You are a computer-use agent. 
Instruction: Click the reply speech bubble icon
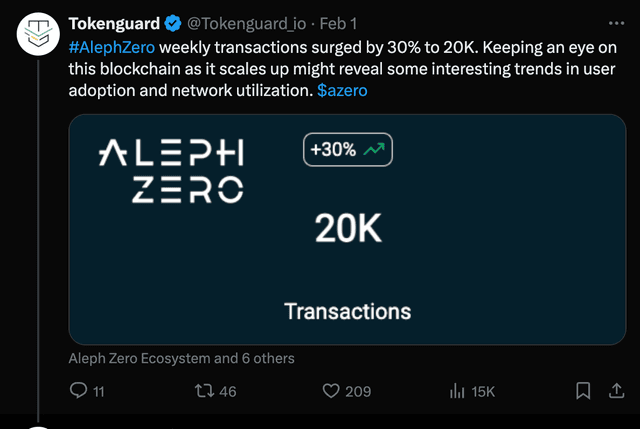(x=78, y=390)
